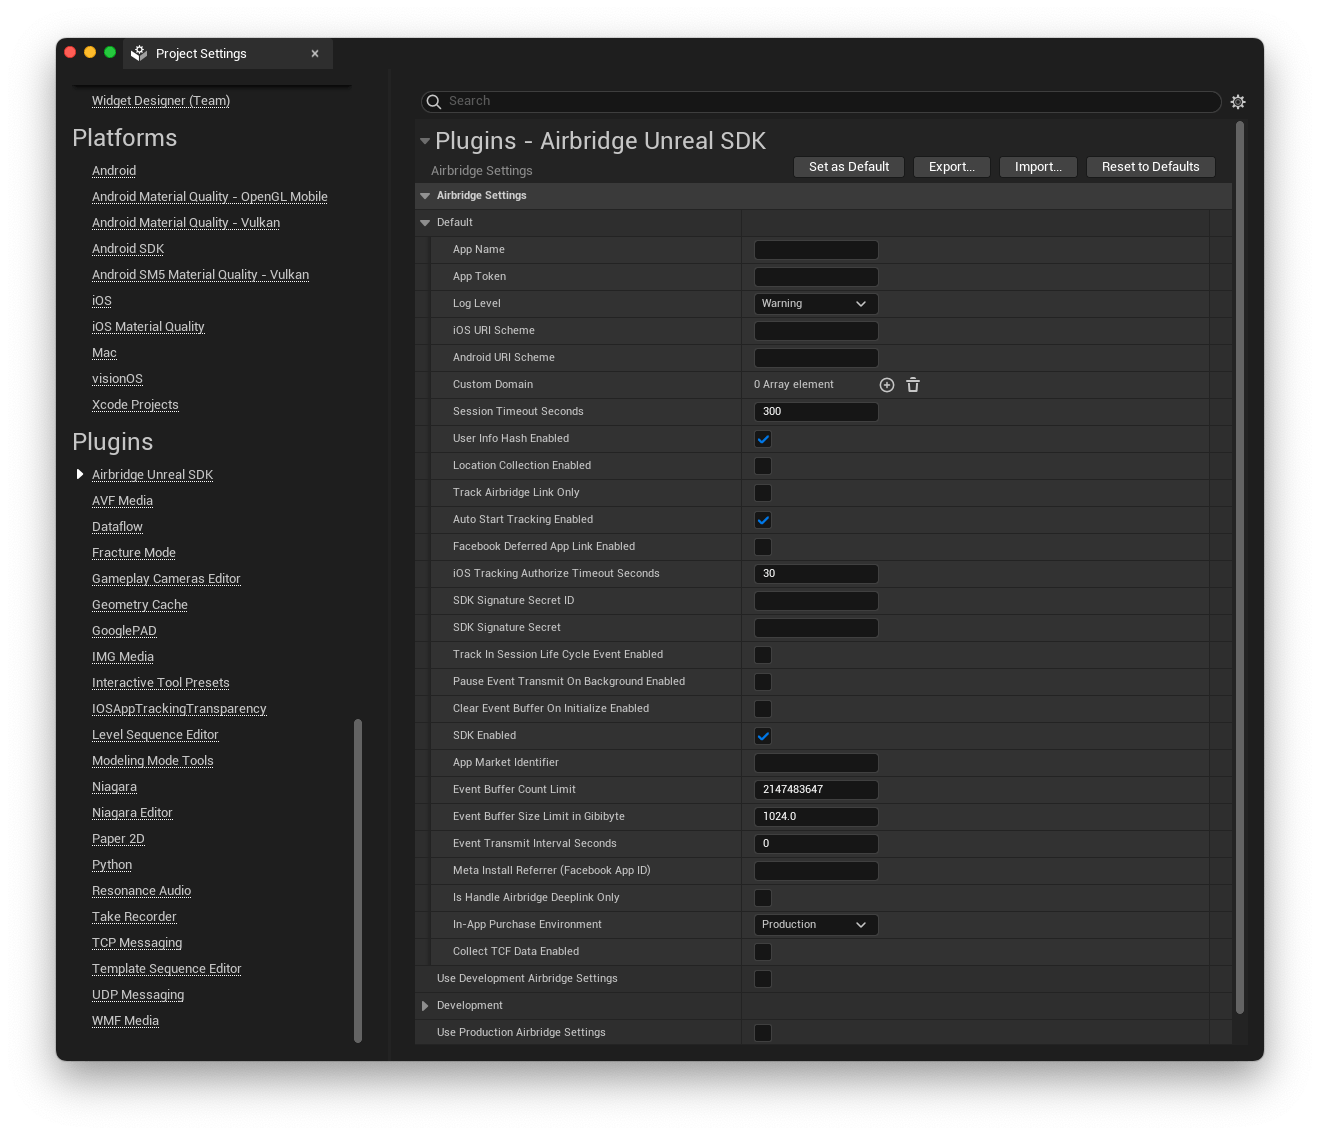Open visionOS platform settings
The image size is (1320, 1135).
click(x=117, y=379)
